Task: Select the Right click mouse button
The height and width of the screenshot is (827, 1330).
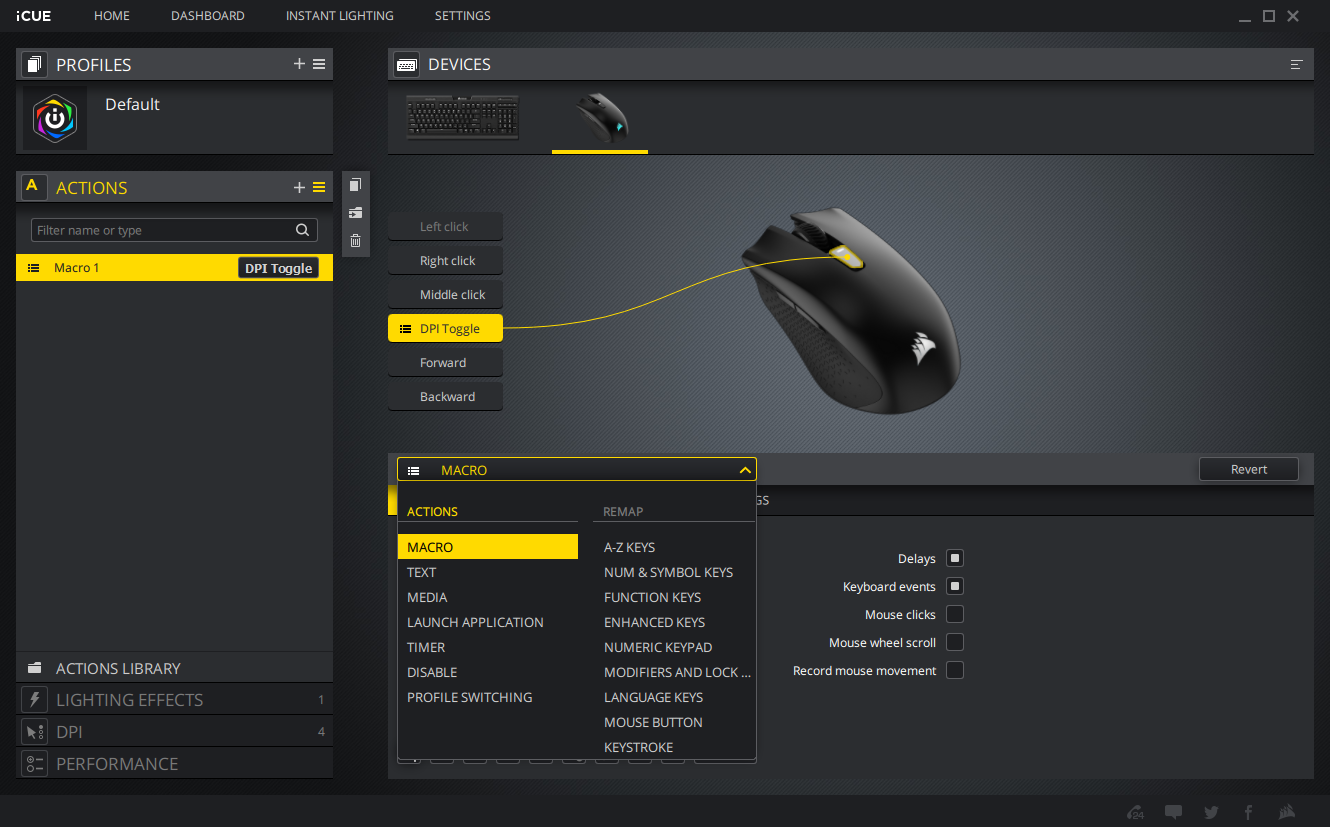Action: pos(446,261)
